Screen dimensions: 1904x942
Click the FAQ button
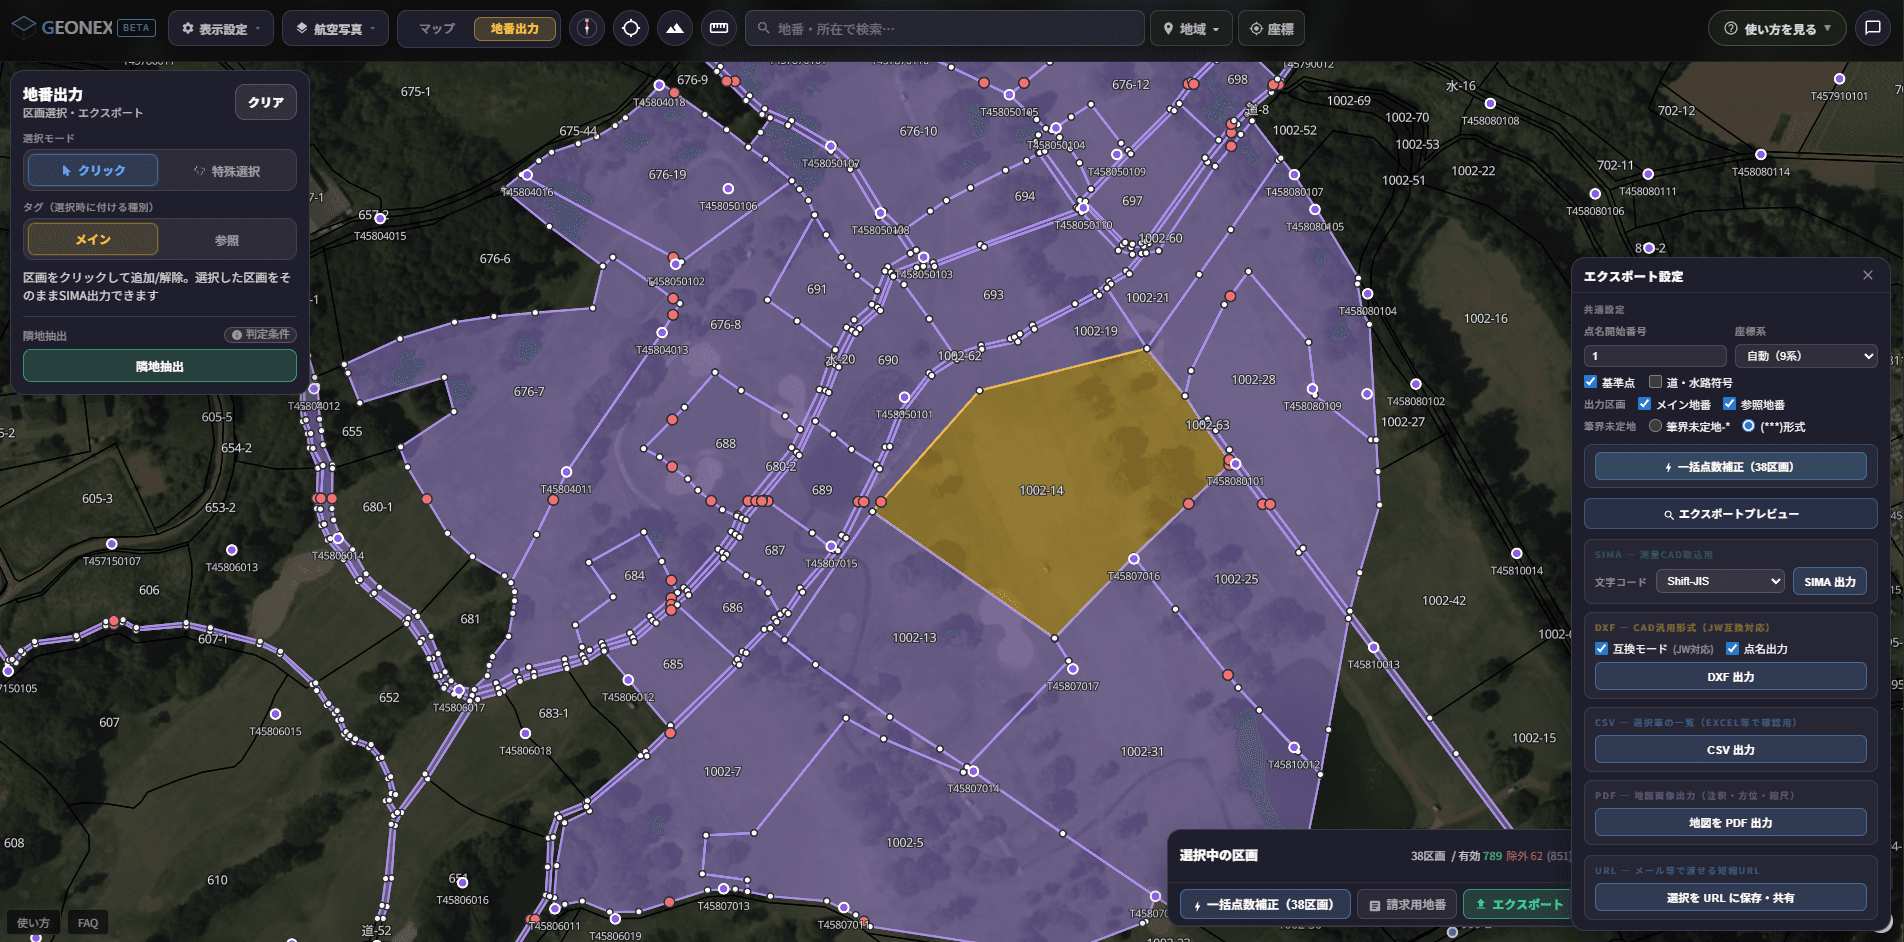[x=88, y=923]
